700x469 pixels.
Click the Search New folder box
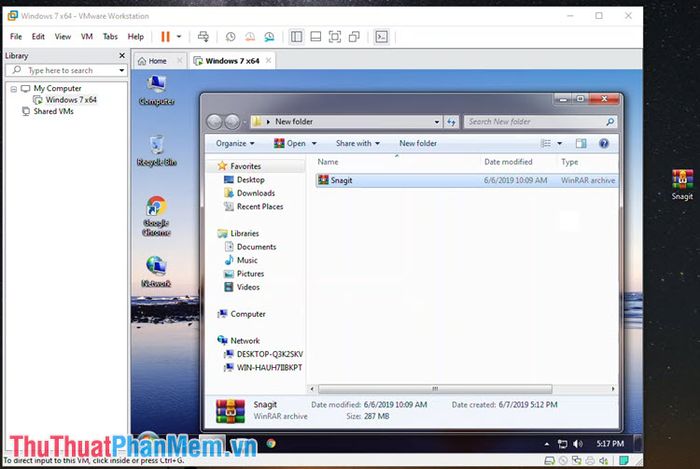click(x=541, y=122)
